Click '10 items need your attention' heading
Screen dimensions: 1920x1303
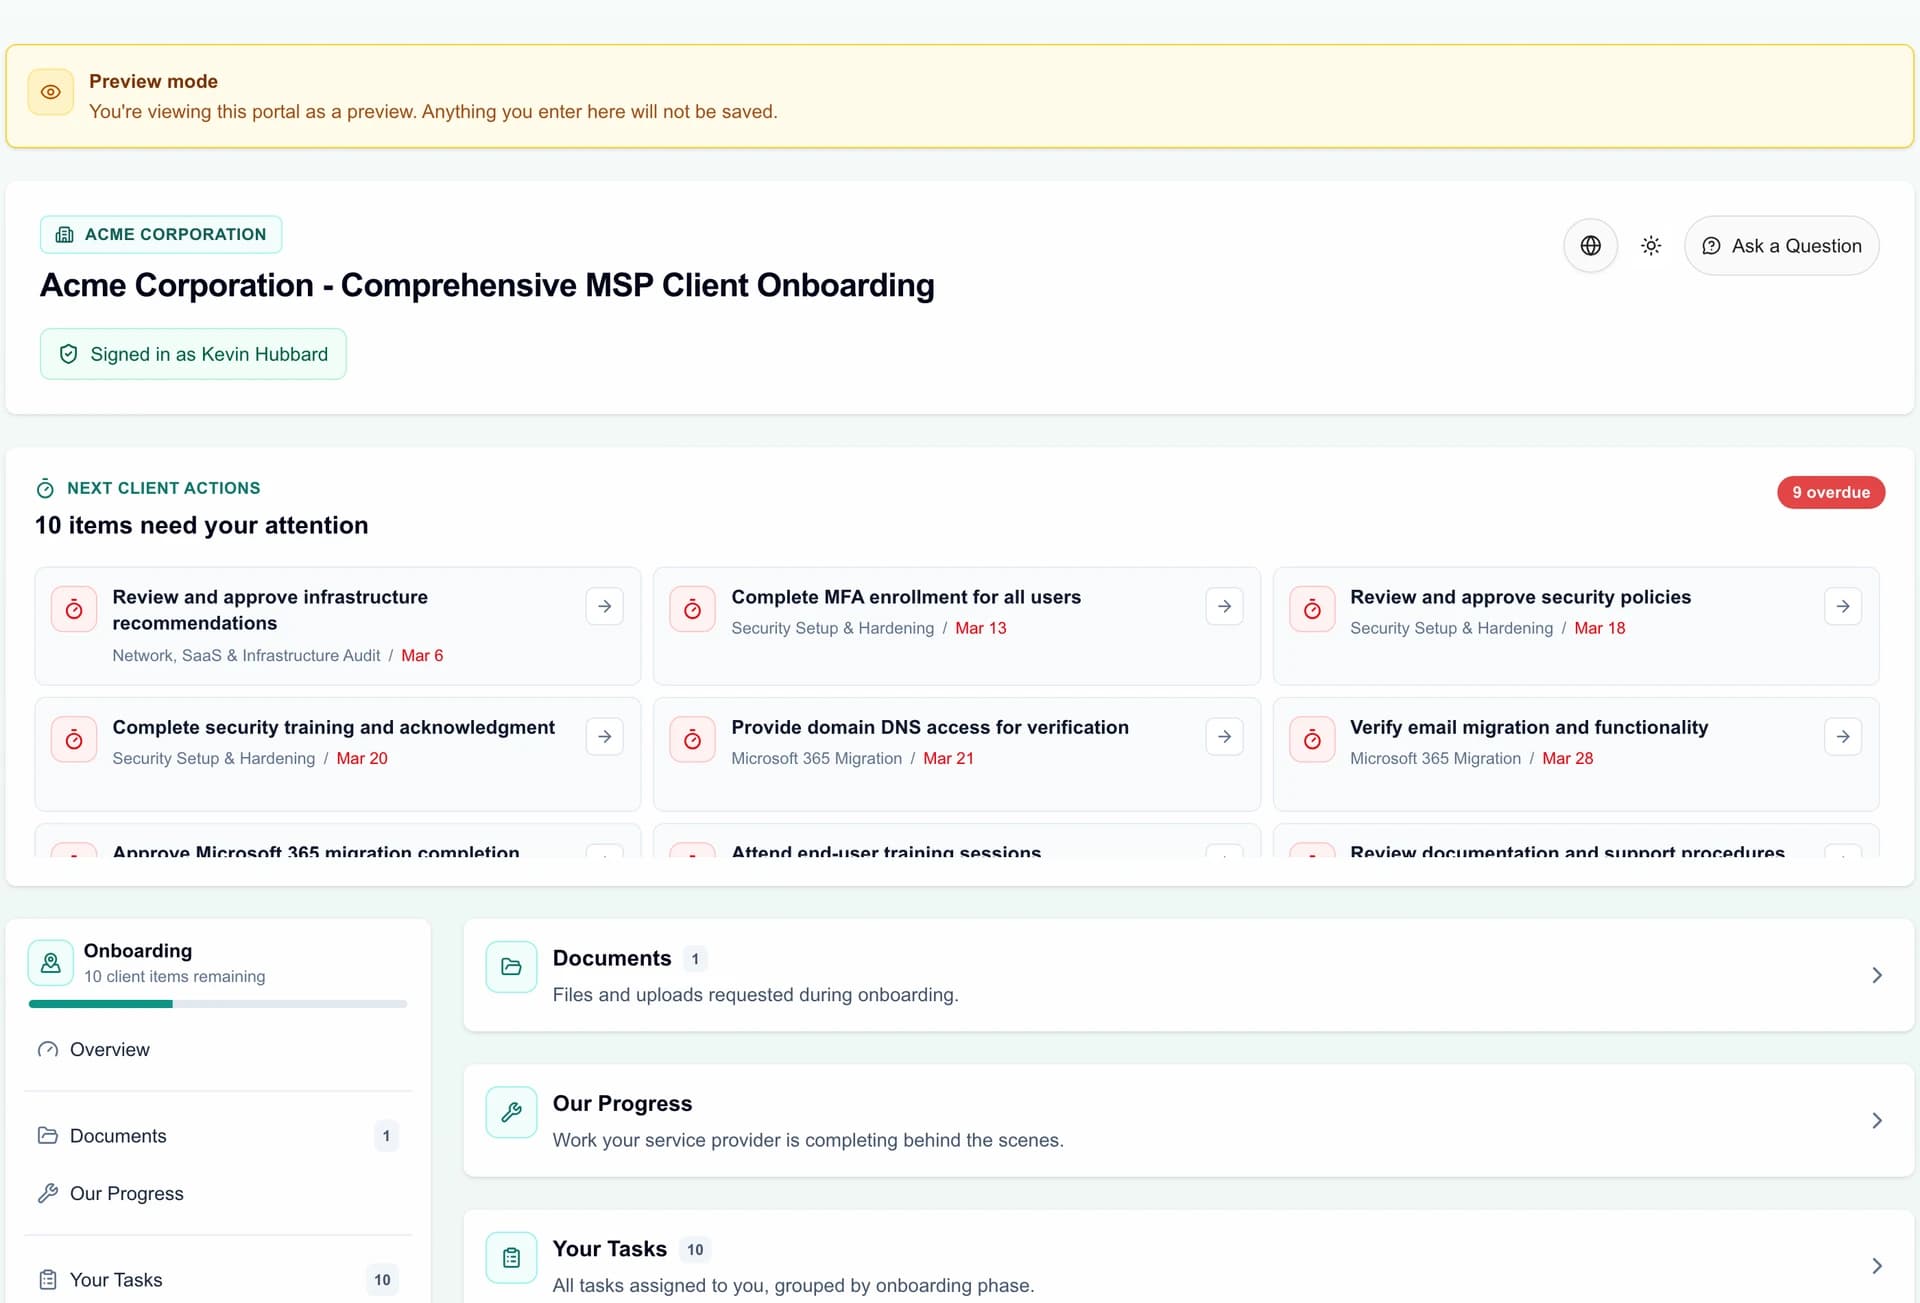202,526
